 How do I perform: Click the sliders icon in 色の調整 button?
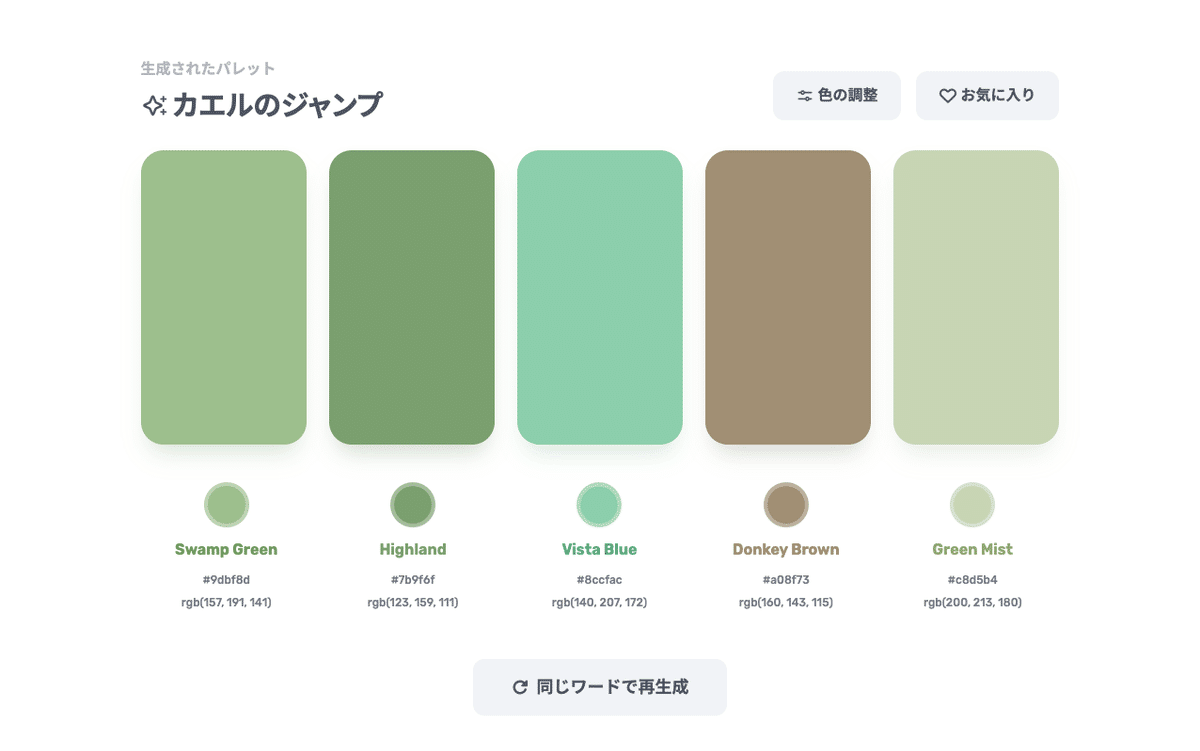(x=805, y=96)
